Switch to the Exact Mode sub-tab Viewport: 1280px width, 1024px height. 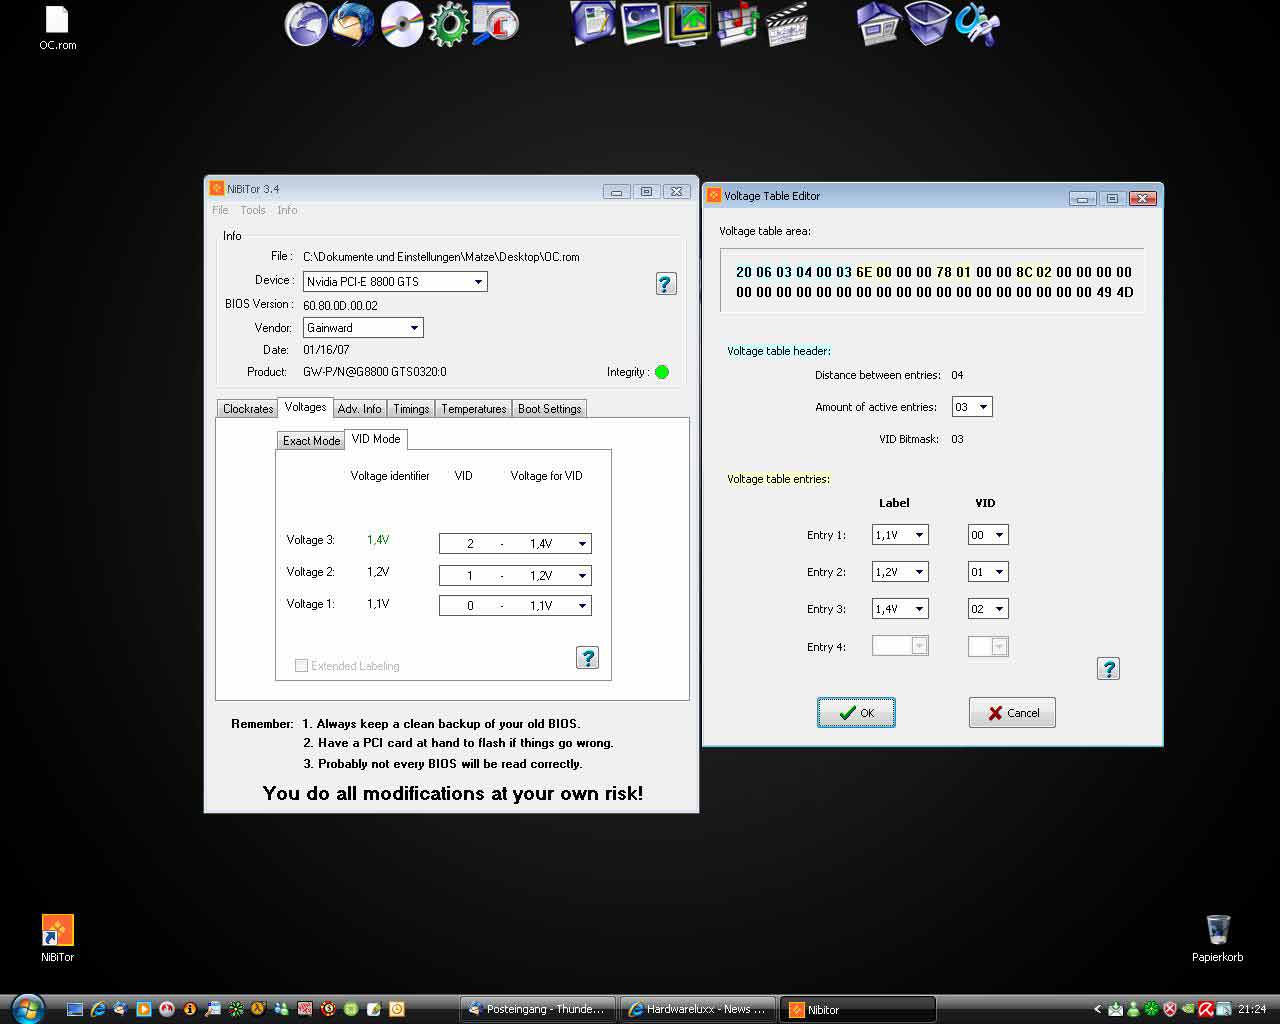pyautogui.click(x=311, y=441)
